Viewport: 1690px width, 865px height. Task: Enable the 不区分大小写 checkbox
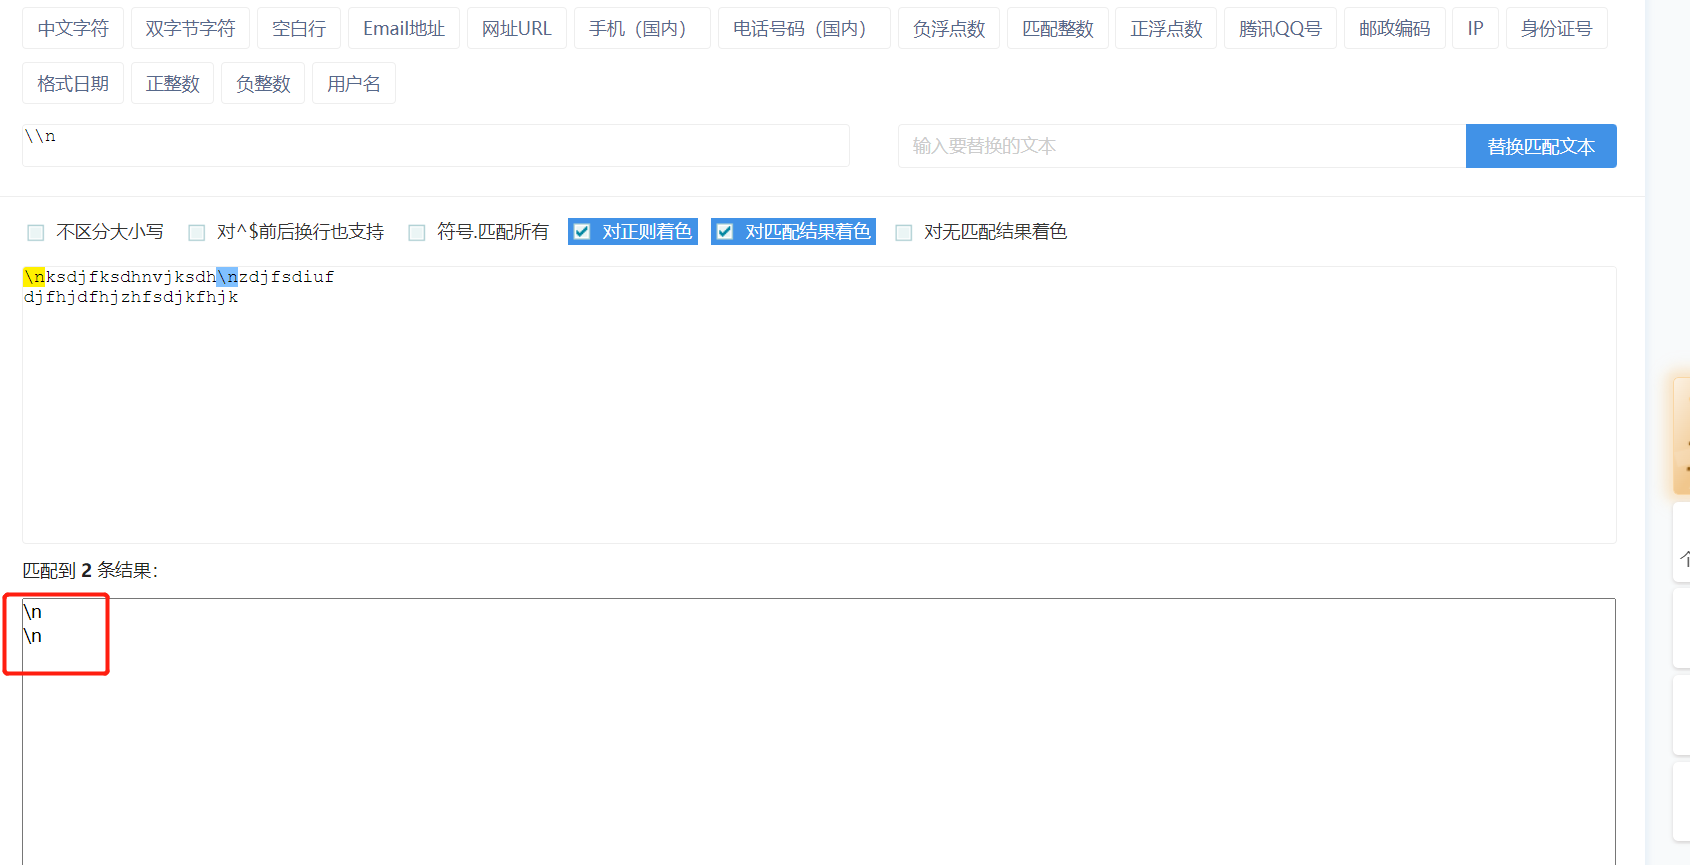(36, 232)
